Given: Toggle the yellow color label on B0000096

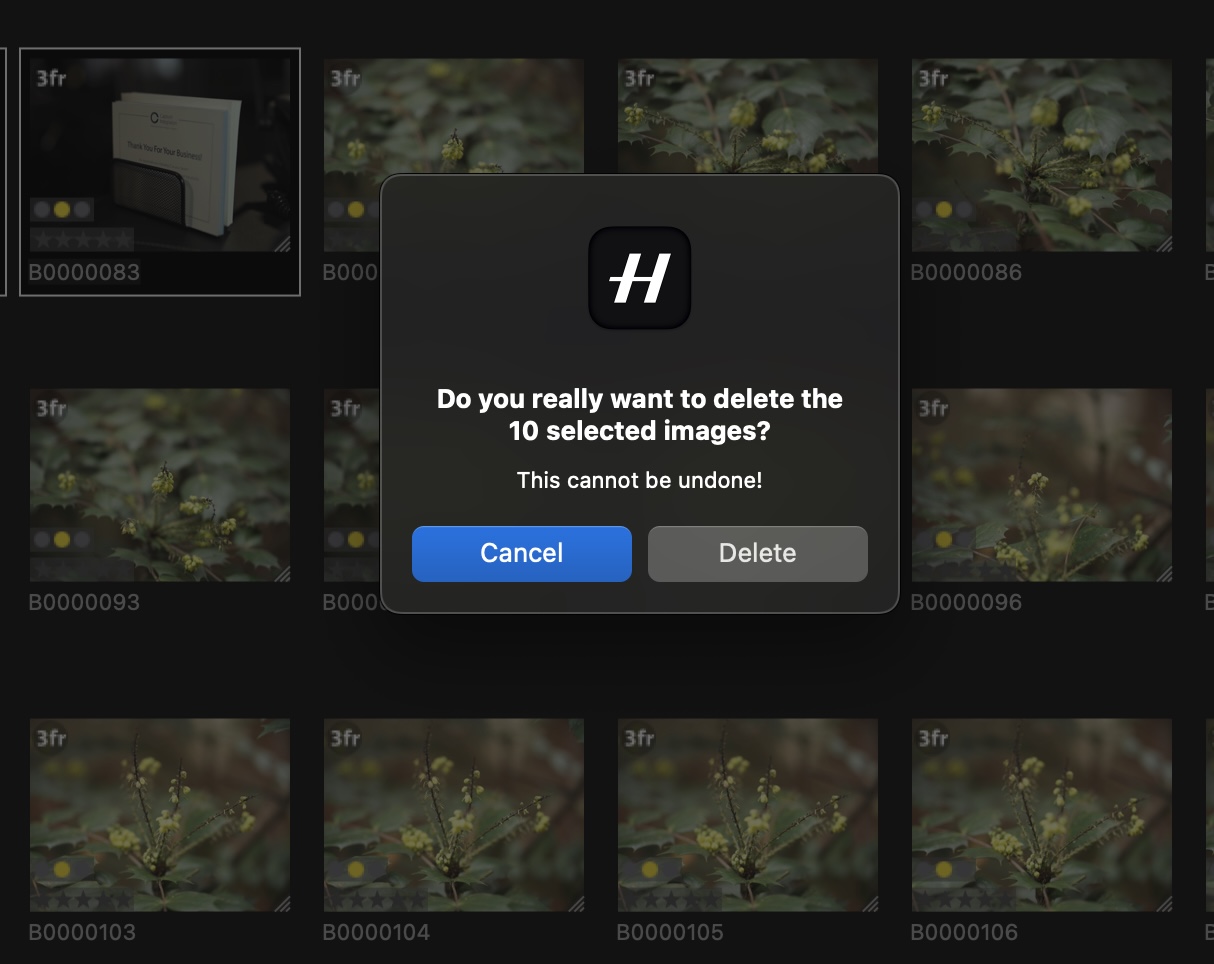Looking at the screenshot, I should [x=944, y=540].
